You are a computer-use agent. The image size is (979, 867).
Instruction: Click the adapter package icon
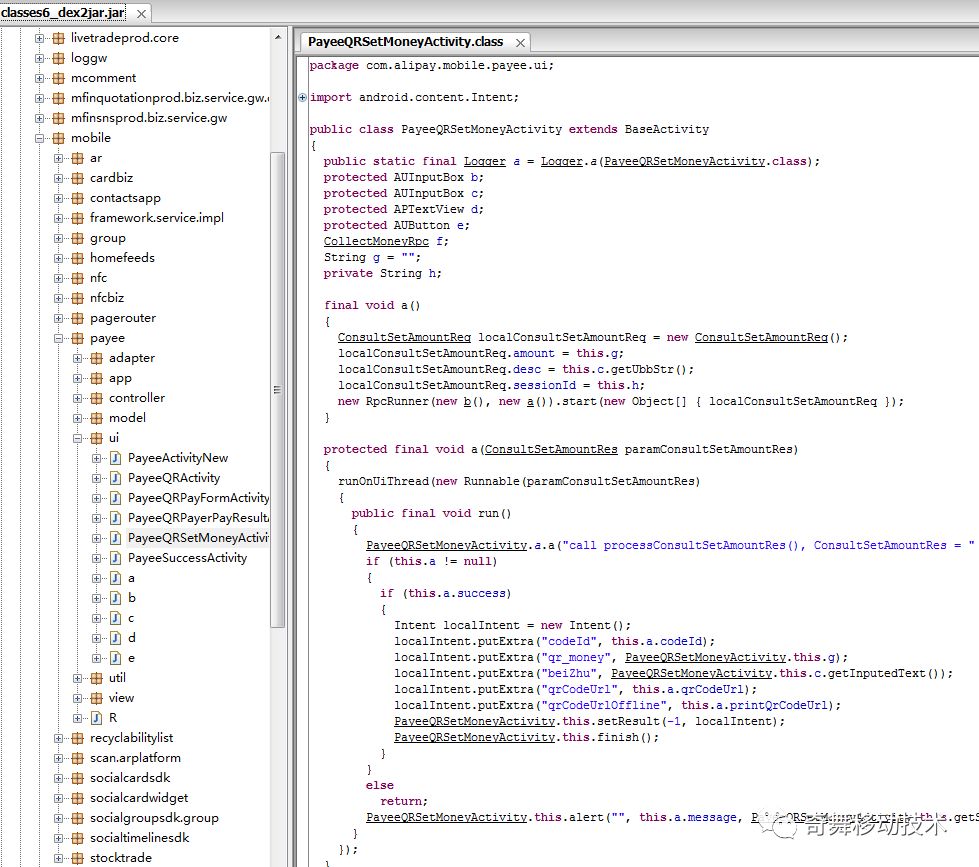click(96, 358)
